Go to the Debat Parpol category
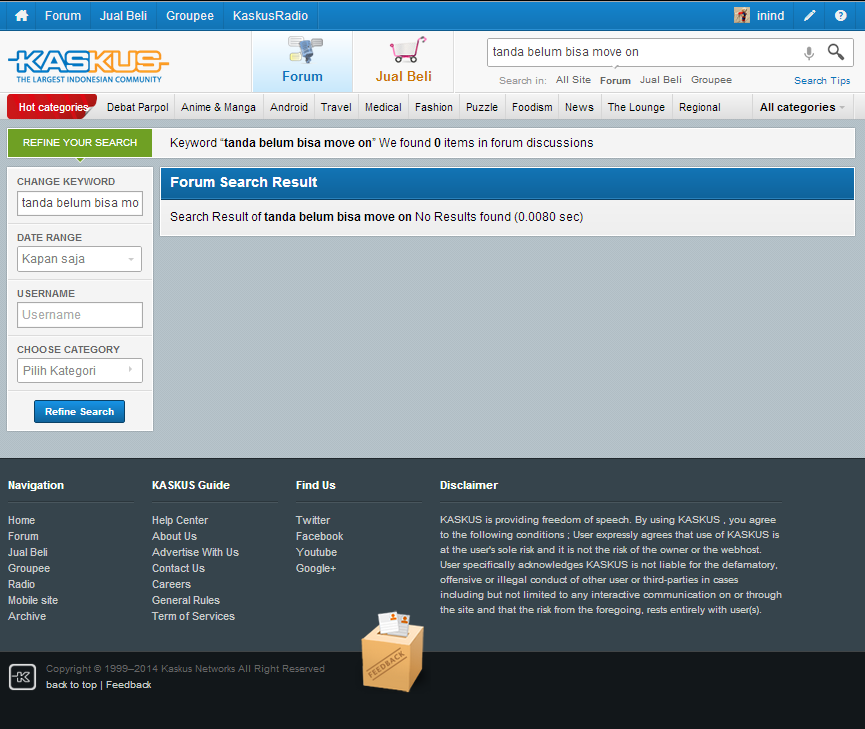 [138, 107]
